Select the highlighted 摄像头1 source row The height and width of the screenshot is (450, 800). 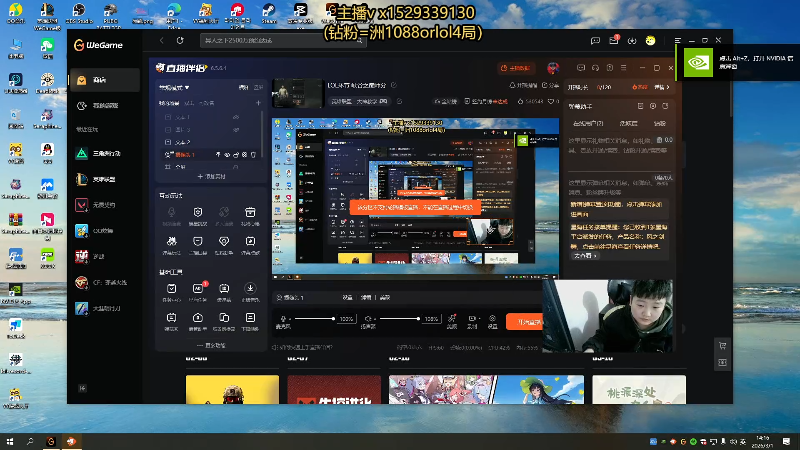tap(211, 155)
